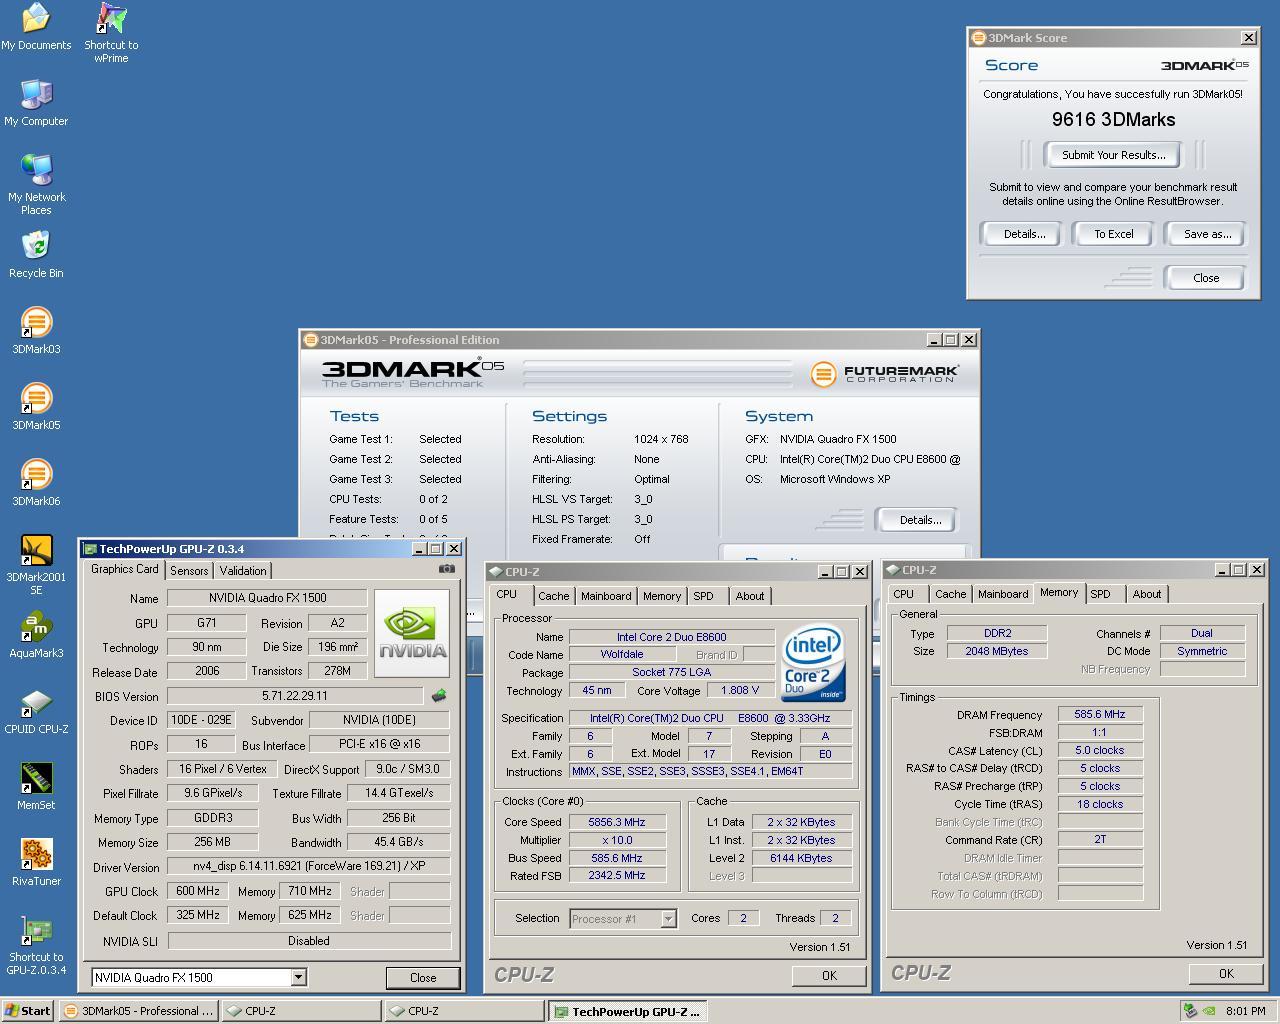Screen dimensions: 1280x1024
Task: Open Memory tab in left CPU-Z
Action: tap(662, 596)
